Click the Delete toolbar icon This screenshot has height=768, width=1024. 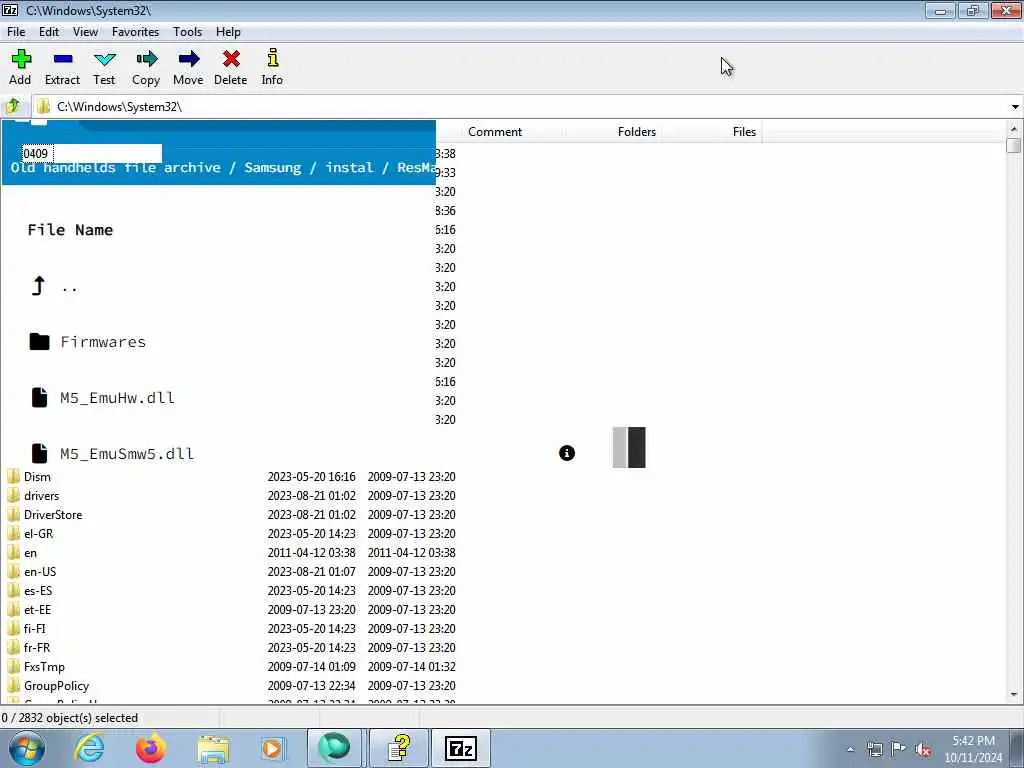click(231, 59)
